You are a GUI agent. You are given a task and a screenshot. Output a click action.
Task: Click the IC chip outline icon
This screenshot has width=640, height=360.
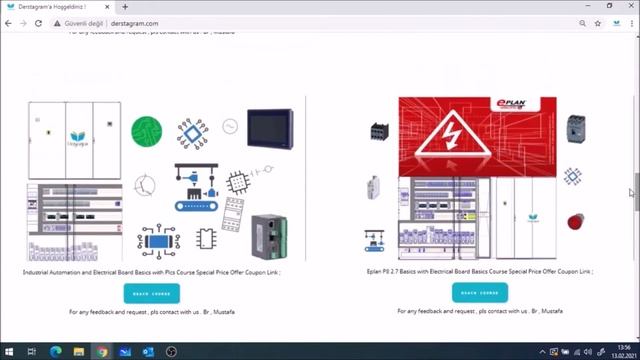point(206,239)
